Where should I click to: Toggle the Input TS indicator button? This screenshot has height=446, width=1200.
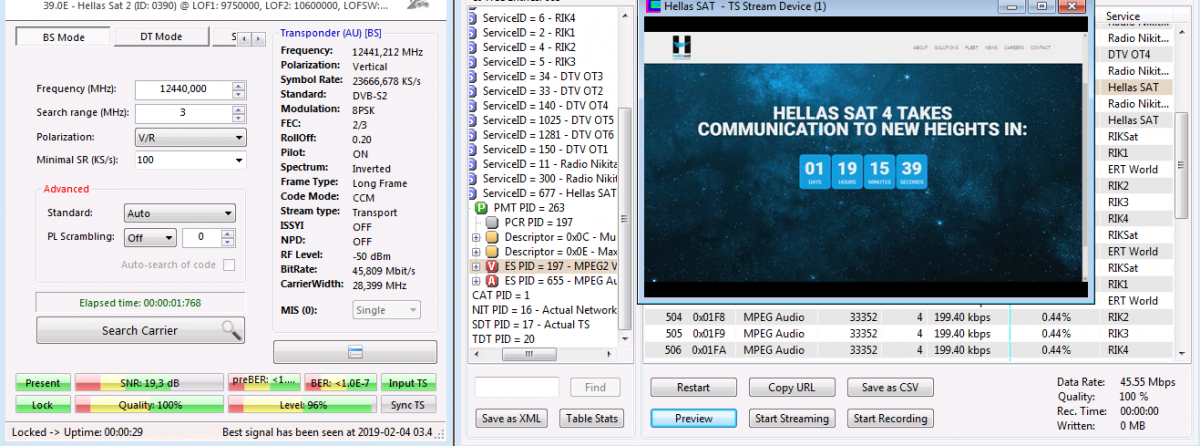(408, 383)
